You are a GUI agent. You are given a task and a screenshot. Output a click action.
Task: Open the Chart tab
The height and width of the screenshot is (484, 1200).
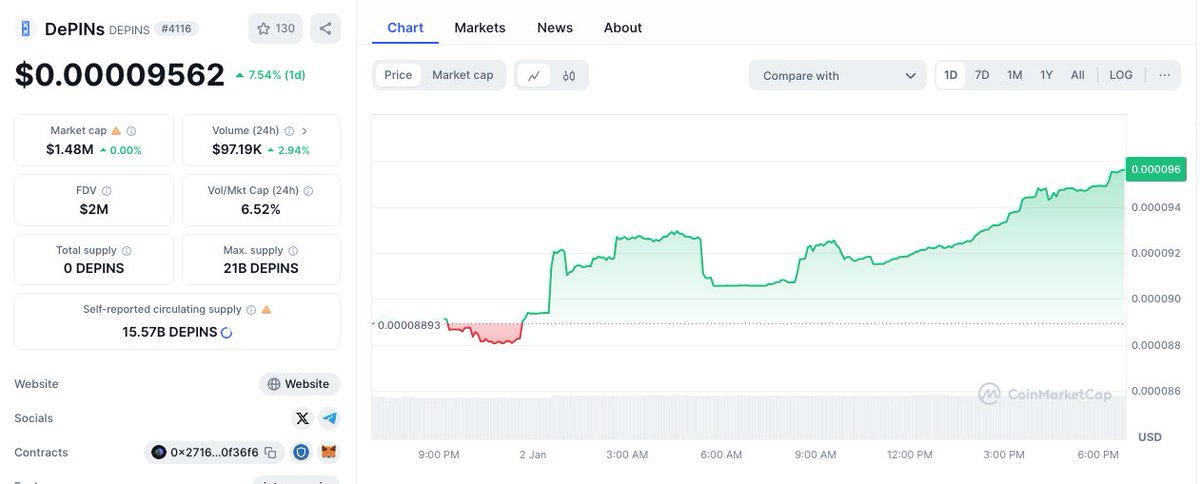coord(405,28)
